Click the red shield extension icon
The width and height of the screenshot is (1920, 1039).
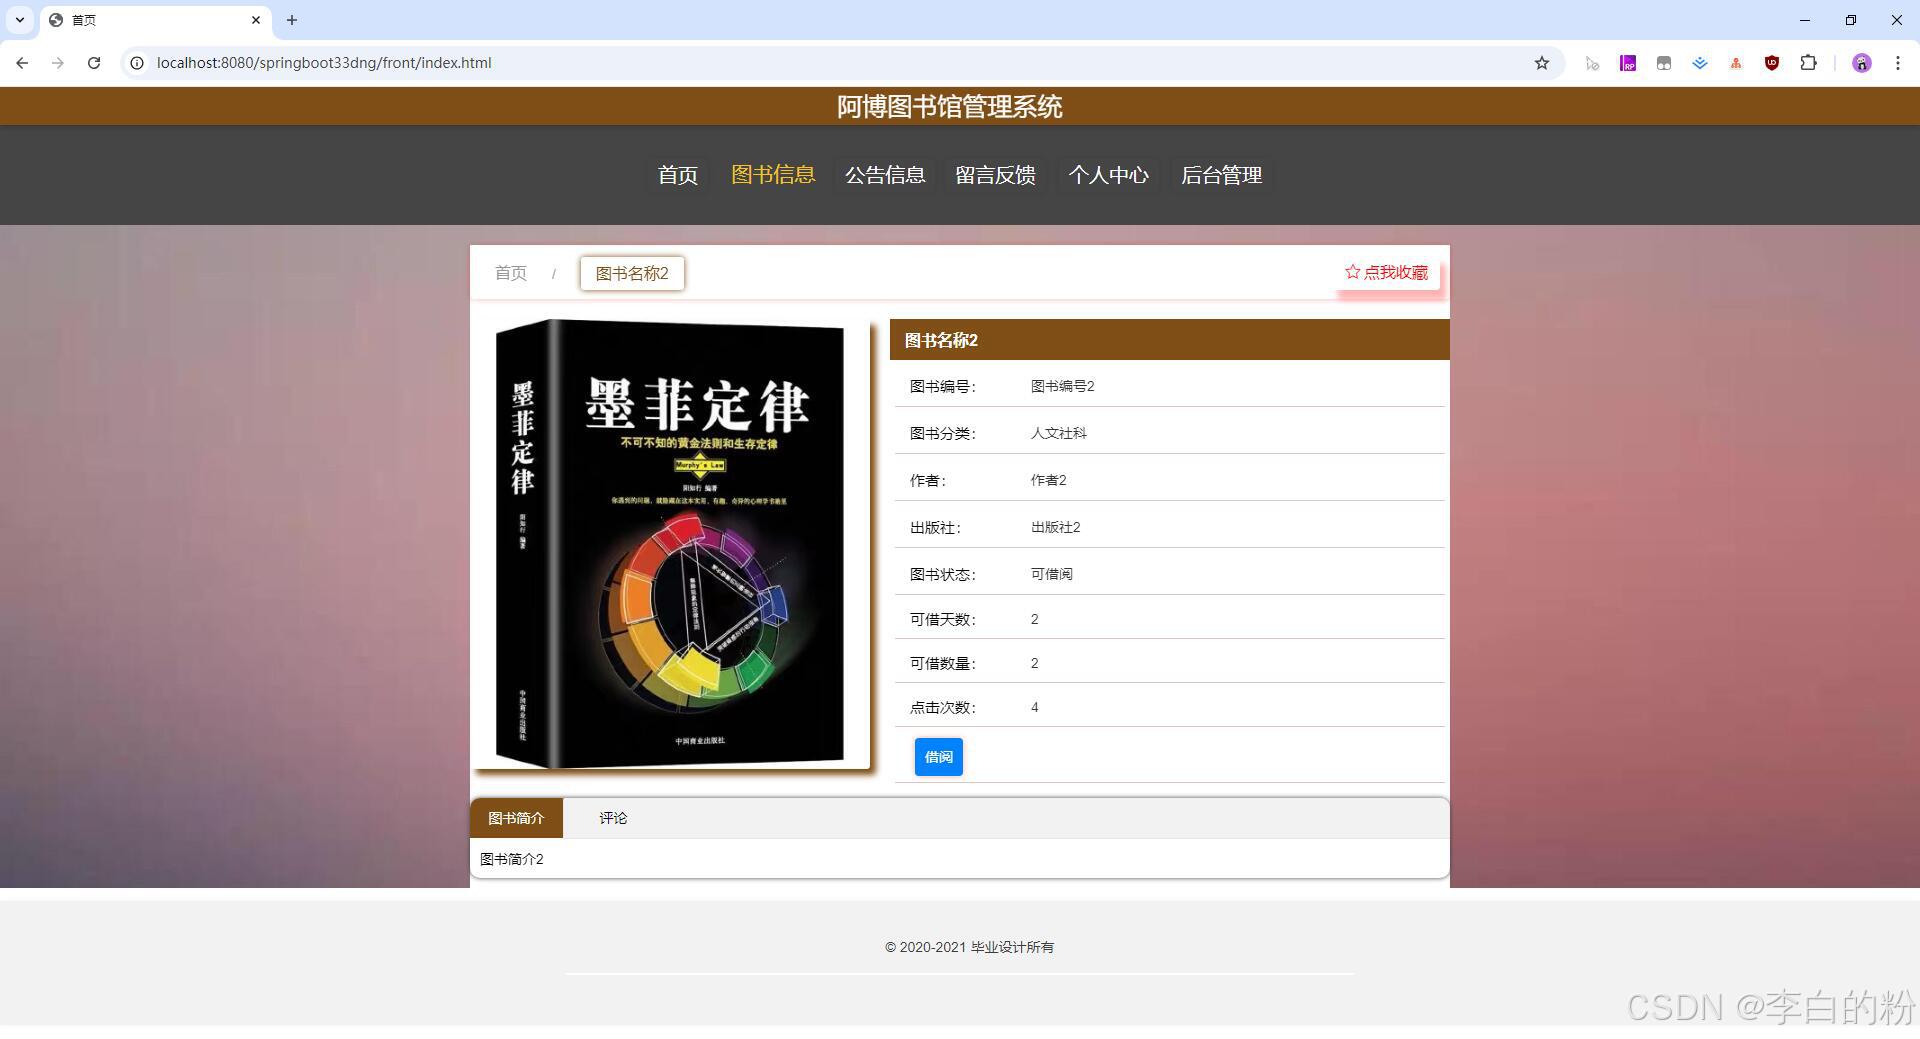coord(1772,63)
